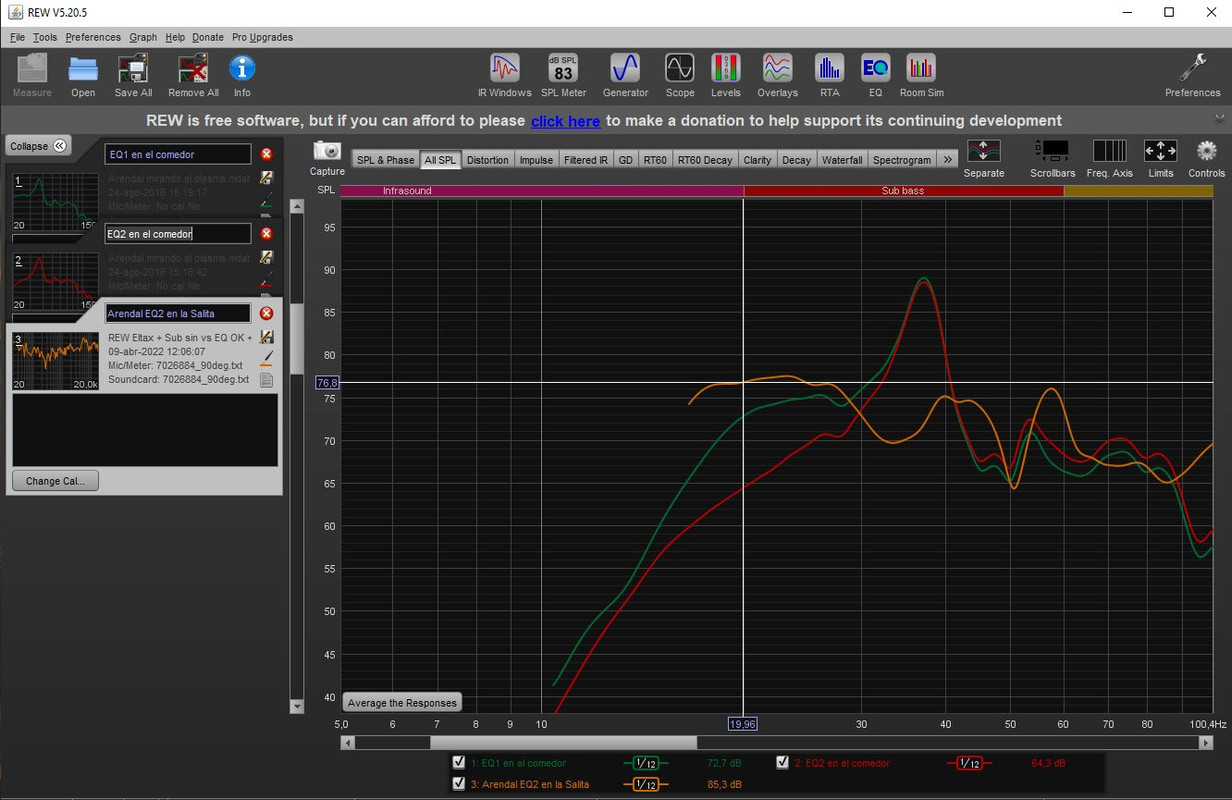Open the Graph menu
The height and width of the screenshot is (800, 1232).
tap(143, 37)
